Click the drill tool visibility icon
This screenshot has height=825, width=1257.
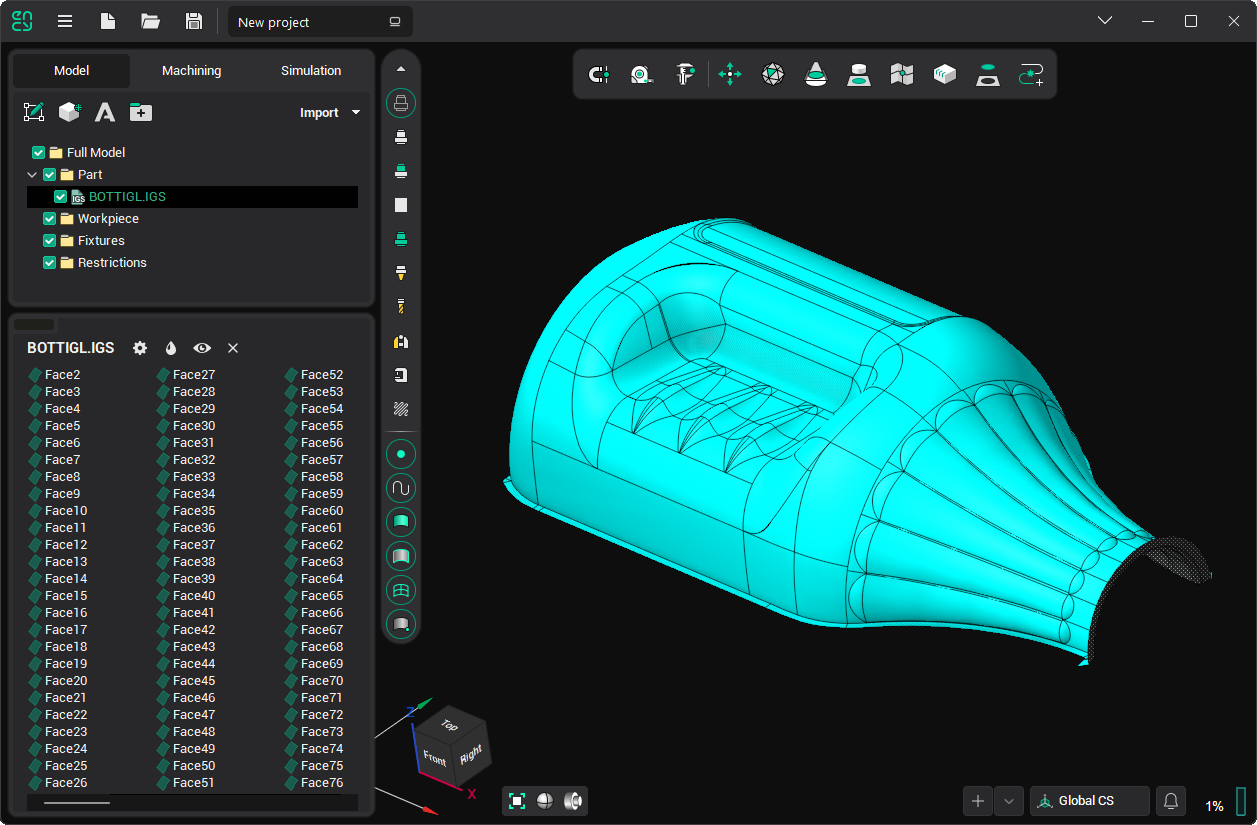[x=401, y=307]
